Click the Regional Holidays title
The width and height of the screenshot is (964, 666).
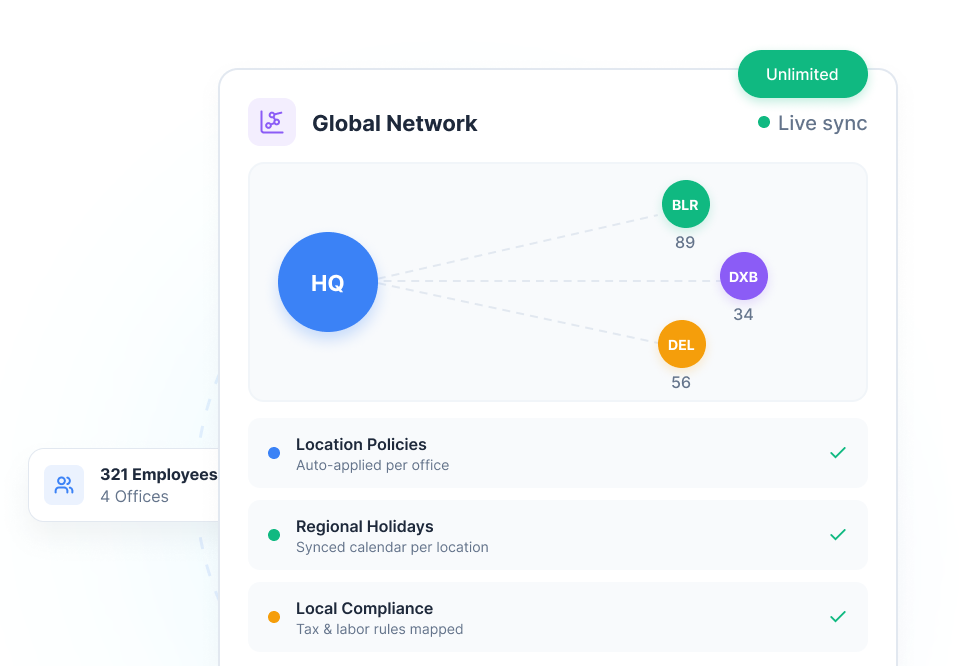tap(365, 526)
